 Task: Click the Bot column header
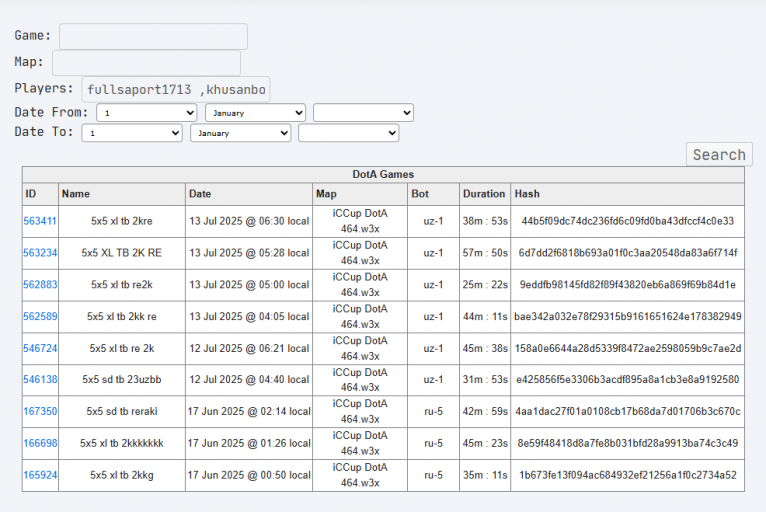coord(434,194)
